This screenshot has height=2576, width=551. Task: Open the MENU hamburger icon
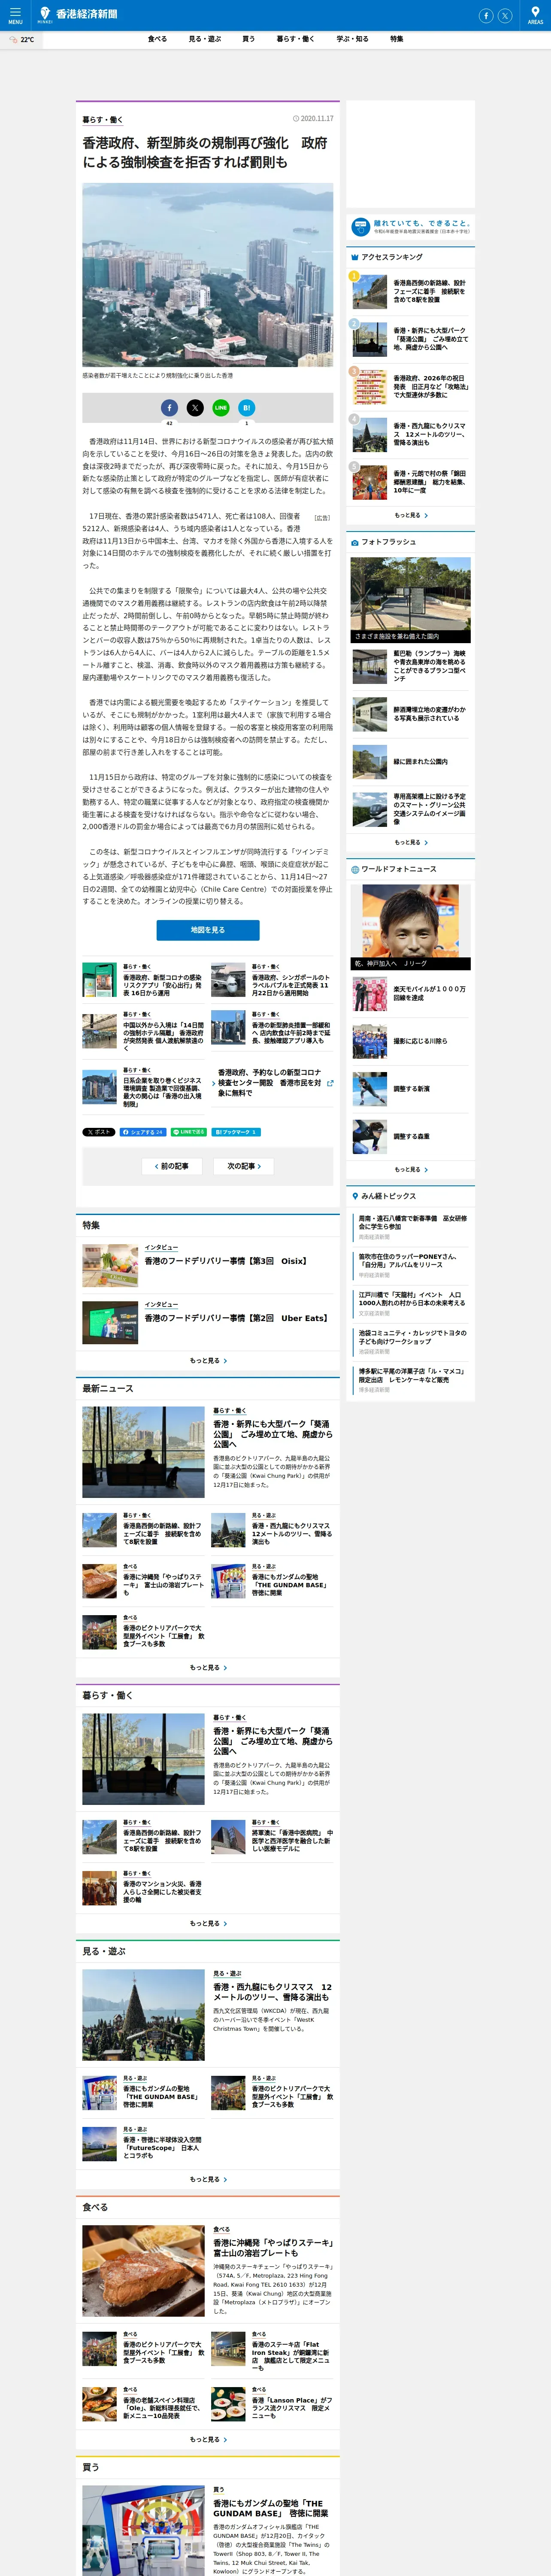click(x=15, y=15)
